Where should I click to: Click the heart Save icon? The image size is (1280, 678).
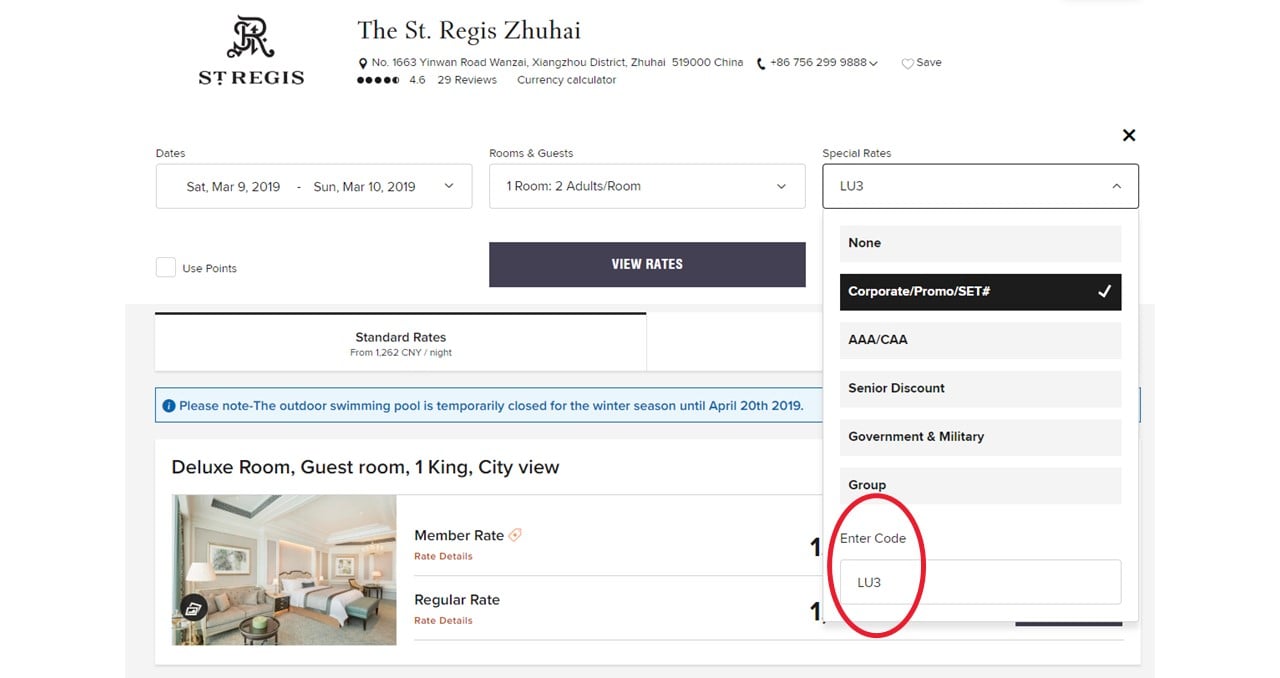[907, 63]
